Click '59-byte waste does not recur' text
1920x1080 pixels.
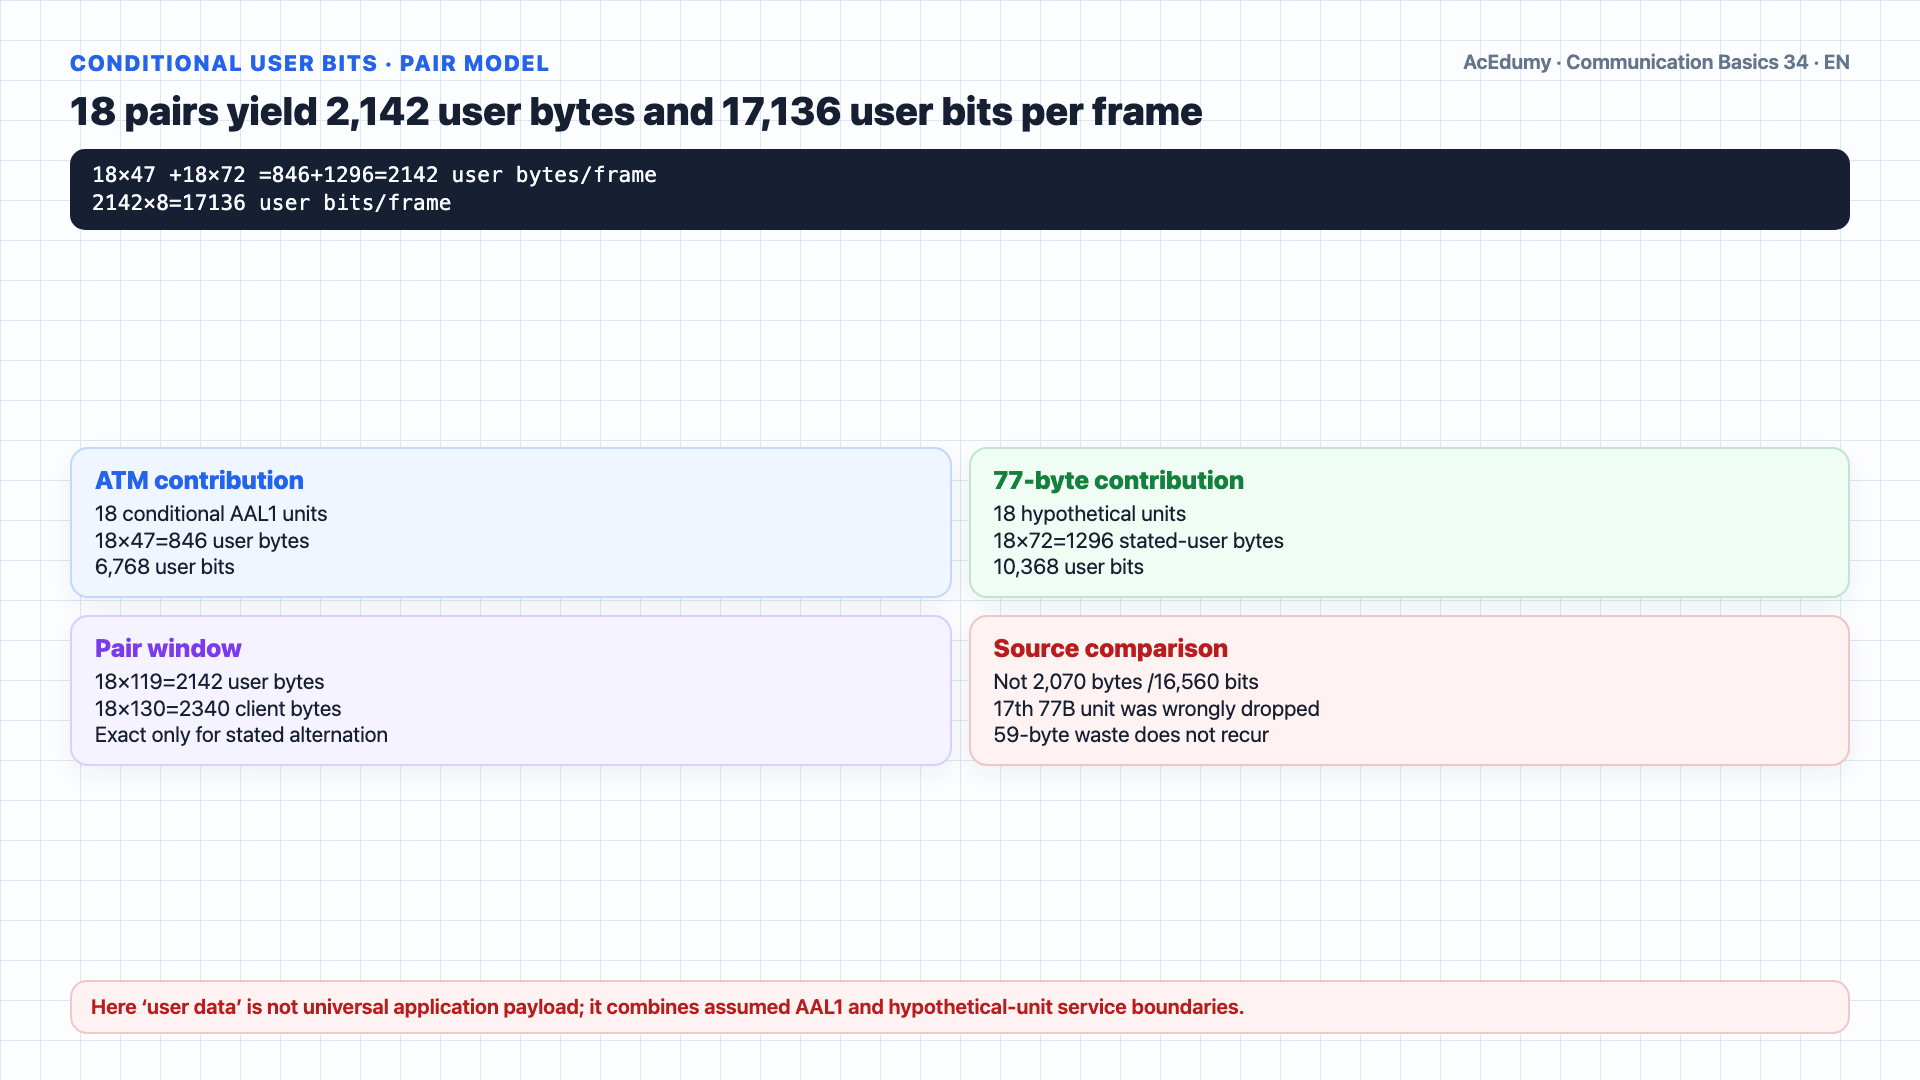(1131, 735)
